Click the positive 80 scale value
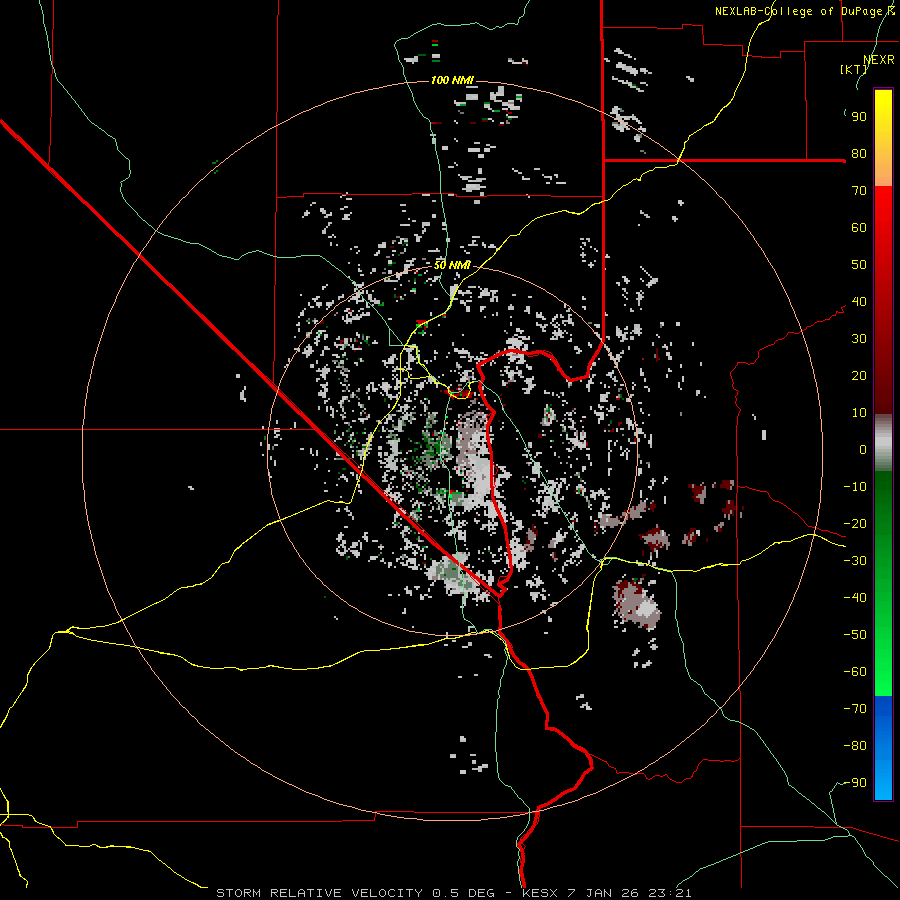The width and height of the screenshot is (900, 900). coord(859,153)
